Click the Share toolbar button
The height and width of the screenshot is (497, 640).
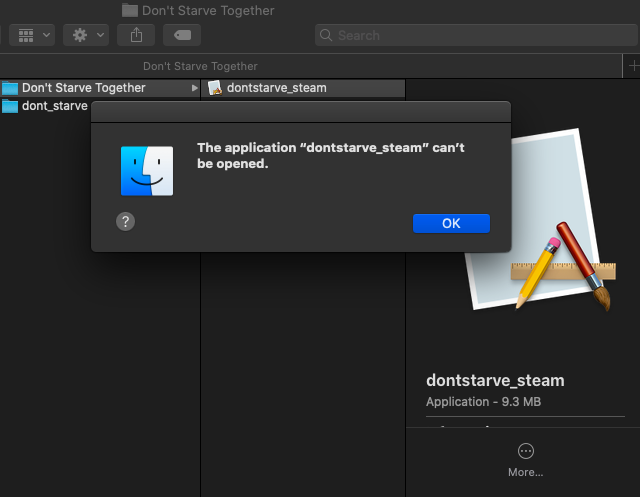point(136,35)
